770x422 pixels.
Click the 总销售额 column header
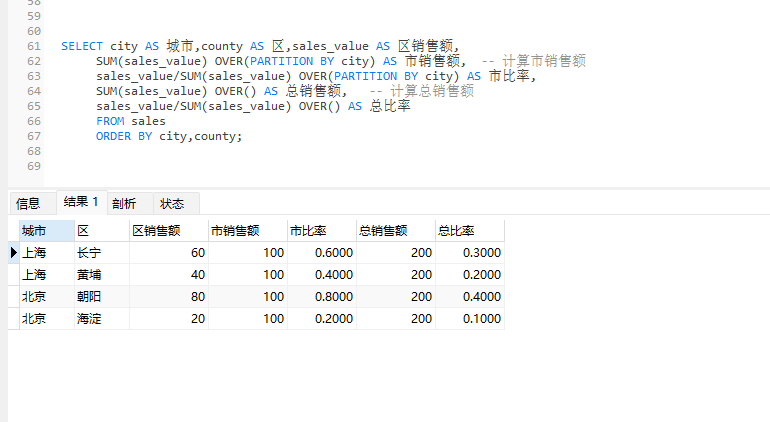(396, 231)
